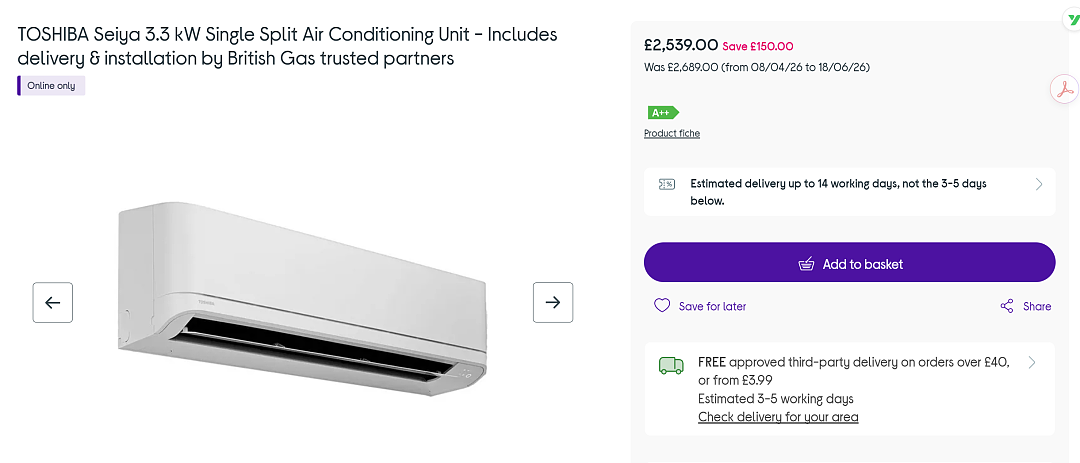The image size is (1080, 463).
Task: Click the green delivery van icon
Action: [671, 365]
